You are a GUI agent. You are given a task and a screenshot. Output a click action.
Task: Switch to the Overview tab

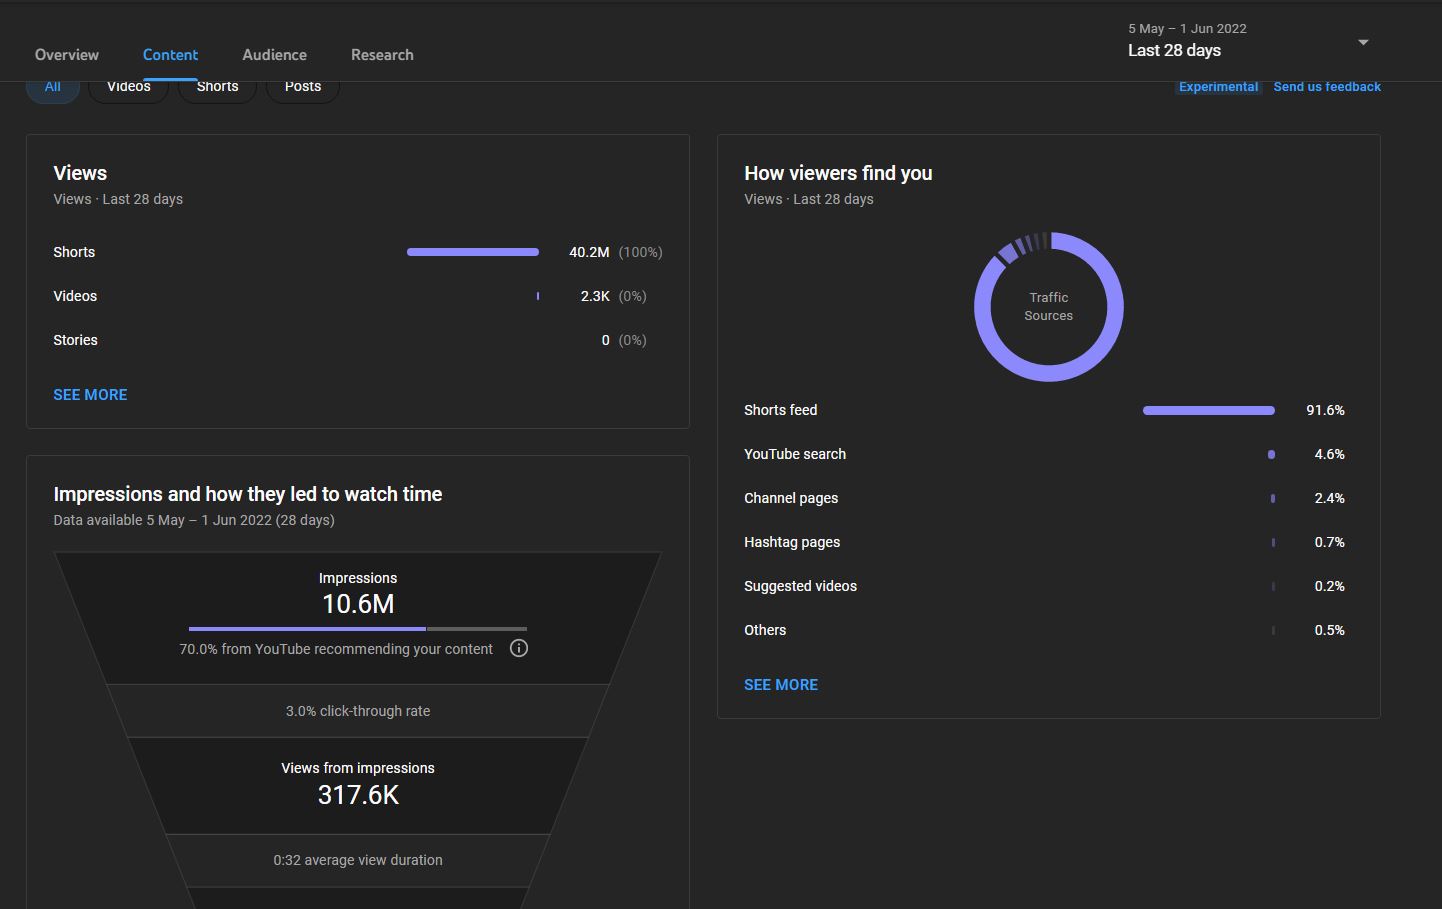pos(67,55)
